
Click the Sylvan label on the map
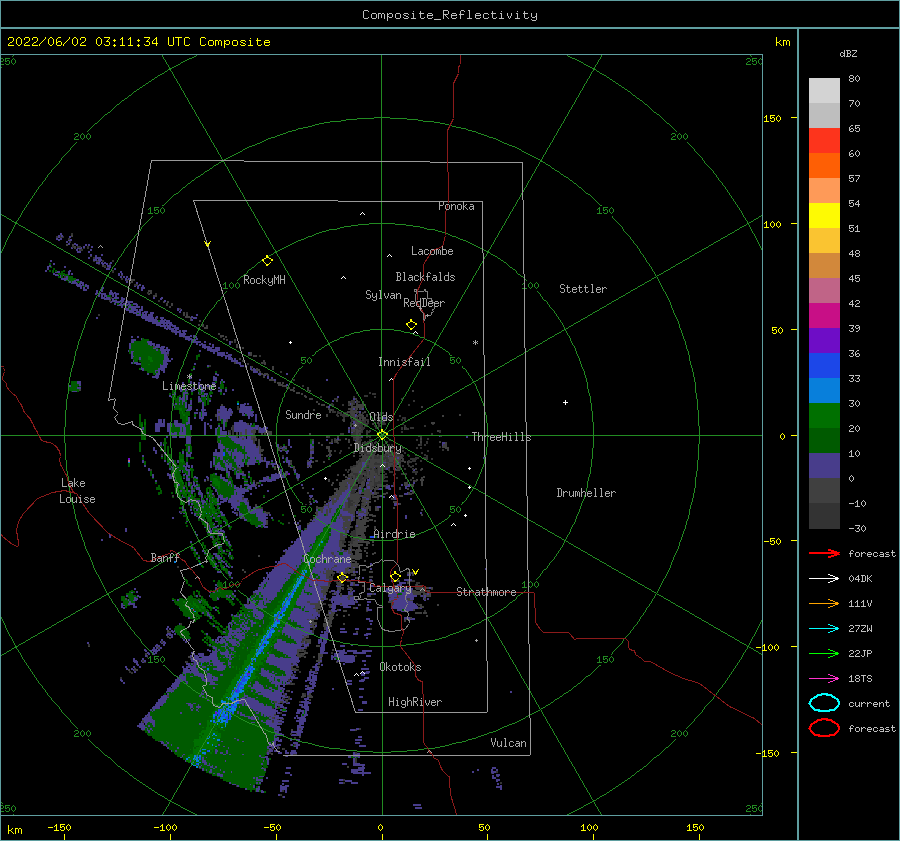pos(383,295)
